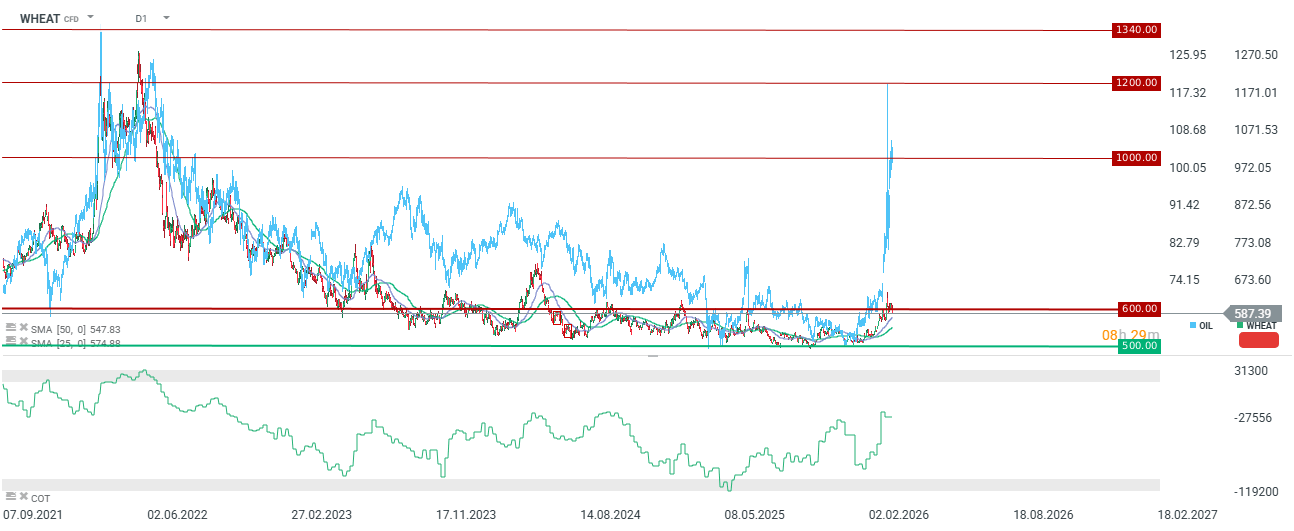
Task: Open the D1 timeframe dropdown arrow
Action: [165, 18]
